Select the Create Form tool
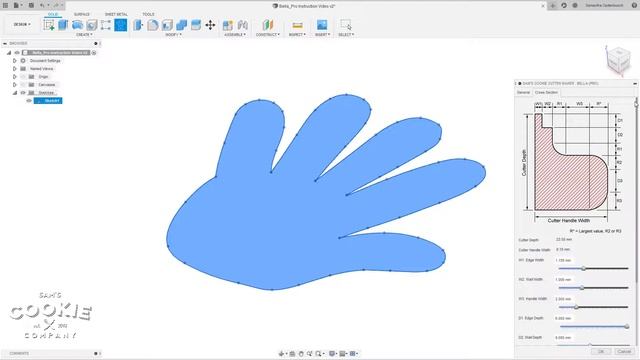Image resolution: width=640 pixels, height=360 pixels. (106, 25)
